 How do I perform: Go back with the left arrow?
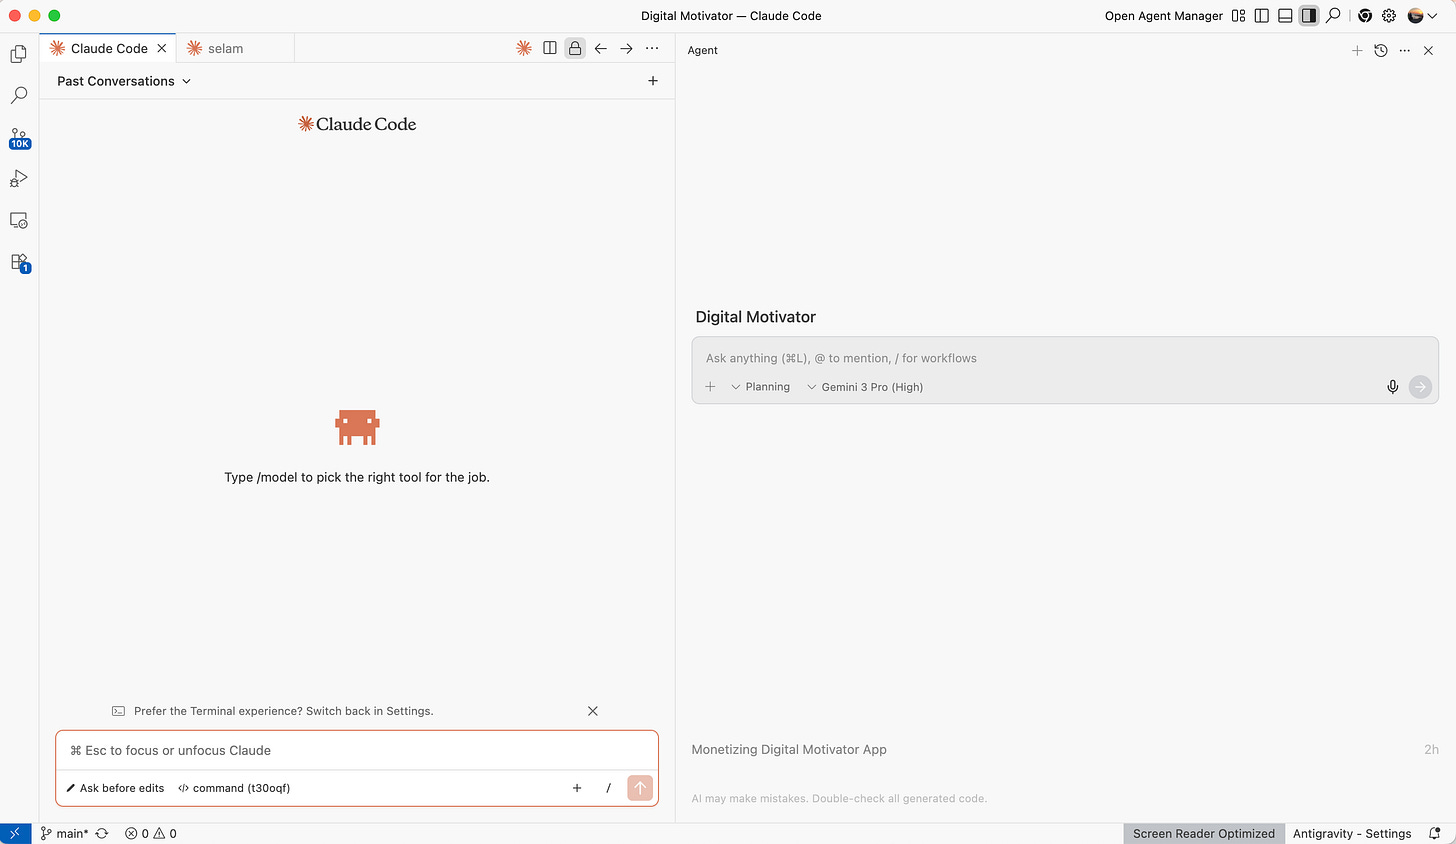601,48
